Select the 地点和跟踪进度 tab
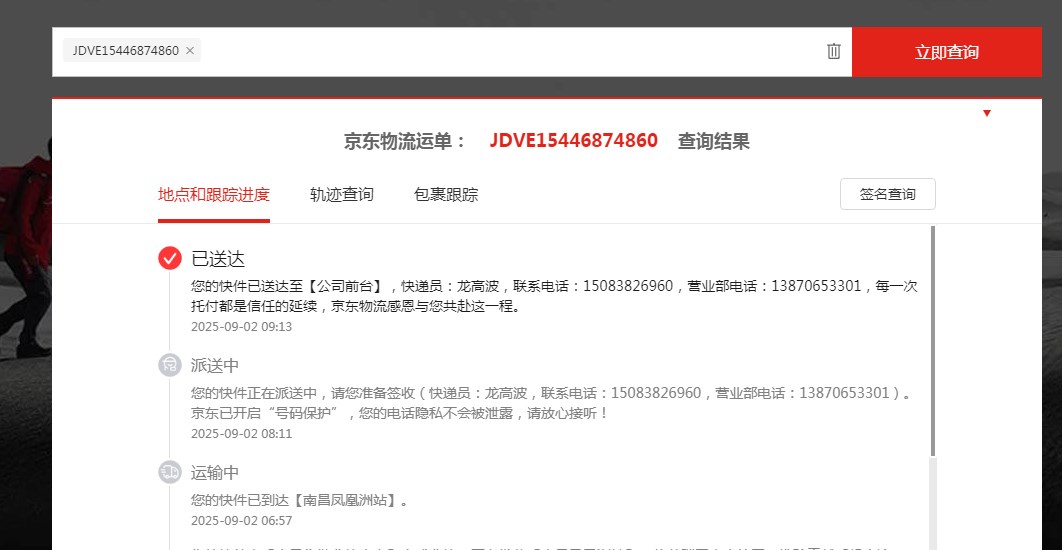Screen dimensions: 1062x550 [213, 194]
